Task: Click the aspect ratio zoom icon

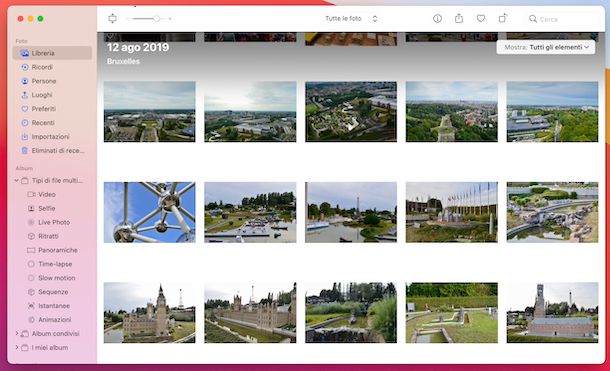Action: tap(112, 18)
